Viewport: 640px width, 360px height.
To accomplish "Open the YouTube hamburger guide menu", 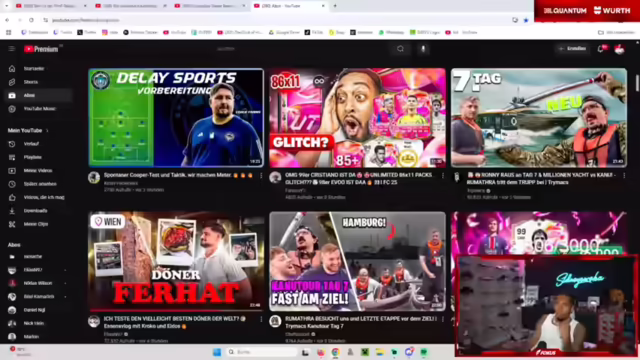I will click(11, 49).
